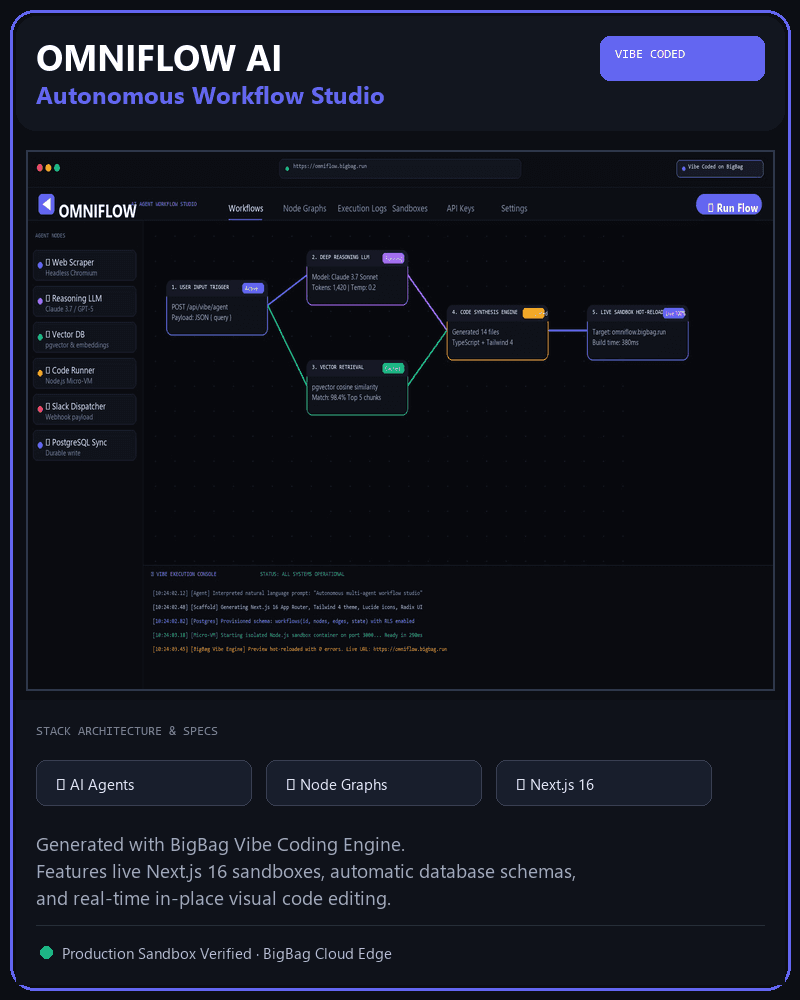Viewport: 800px width, 1000px height.
Task: Open the Execution Logs tab
Action: [362, 209]
